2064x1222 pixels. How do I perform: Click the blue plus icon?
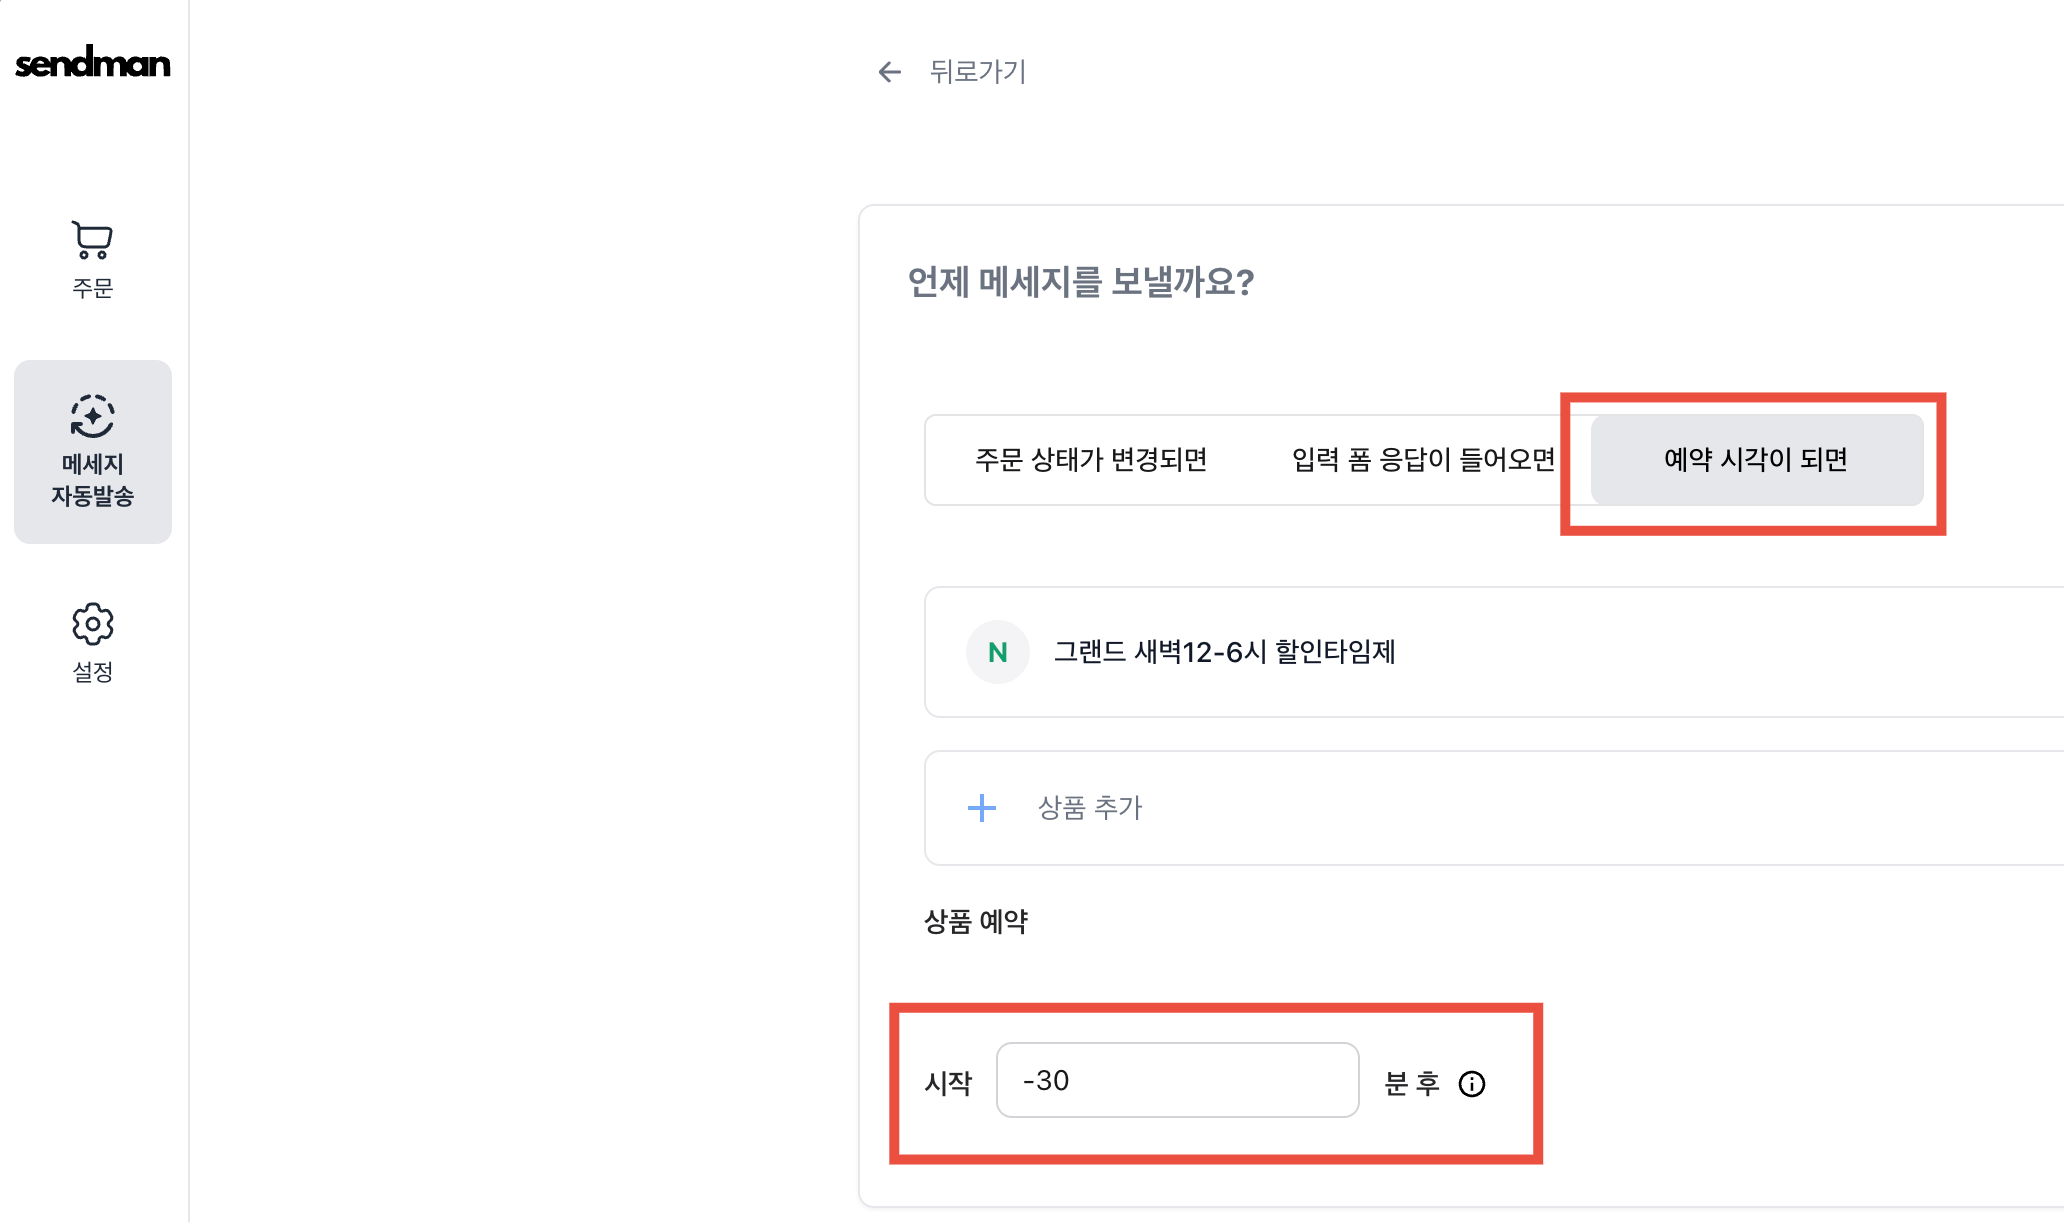[982, 808]
